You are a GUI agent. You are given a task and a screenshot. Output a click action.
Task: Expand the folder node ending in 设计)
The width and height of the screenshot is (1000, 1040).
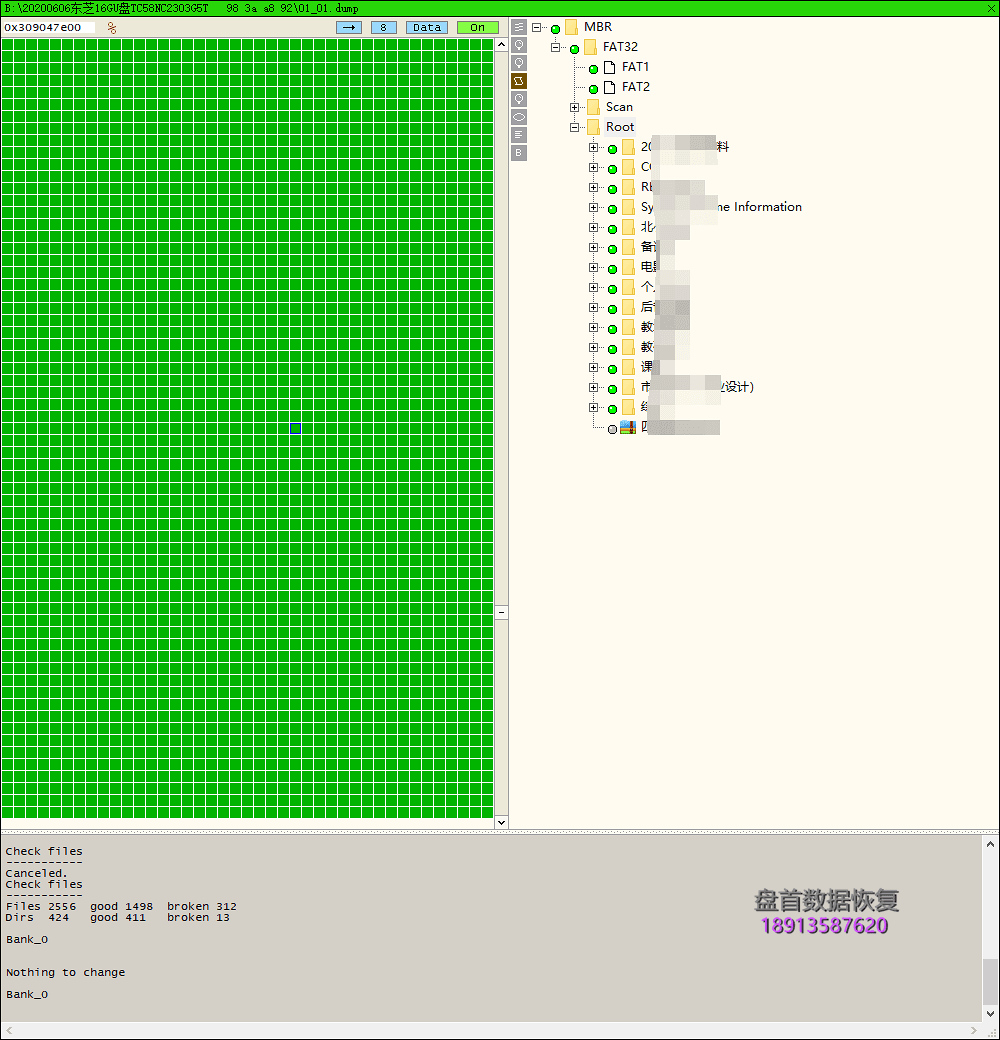click(594, 387)
